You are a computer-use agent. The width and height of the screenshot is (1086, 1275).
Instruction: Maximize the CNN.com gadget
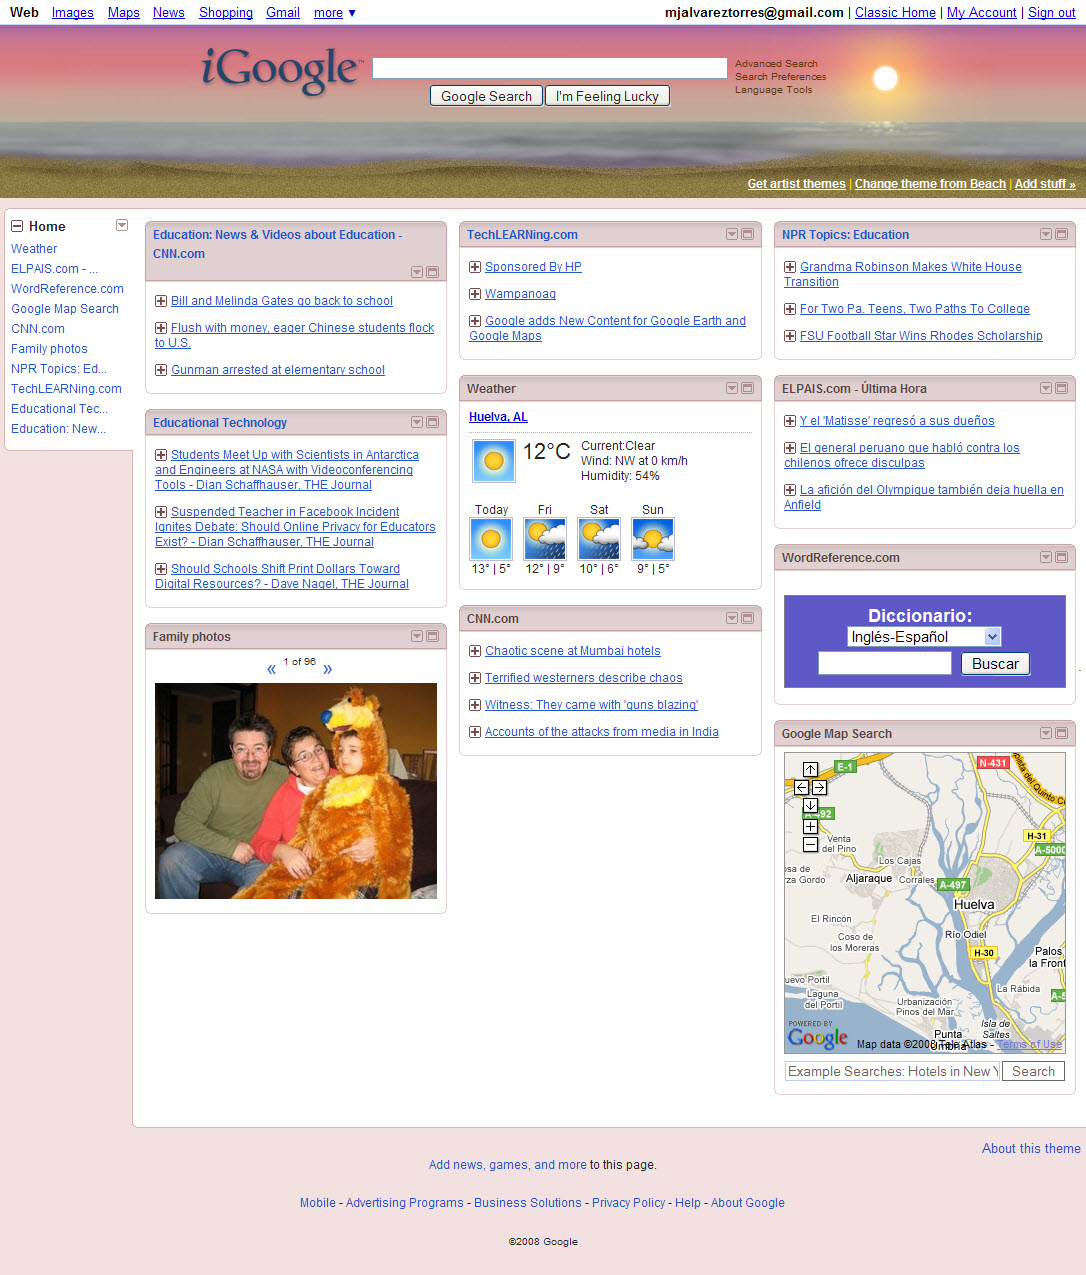(x=747, y=618)
